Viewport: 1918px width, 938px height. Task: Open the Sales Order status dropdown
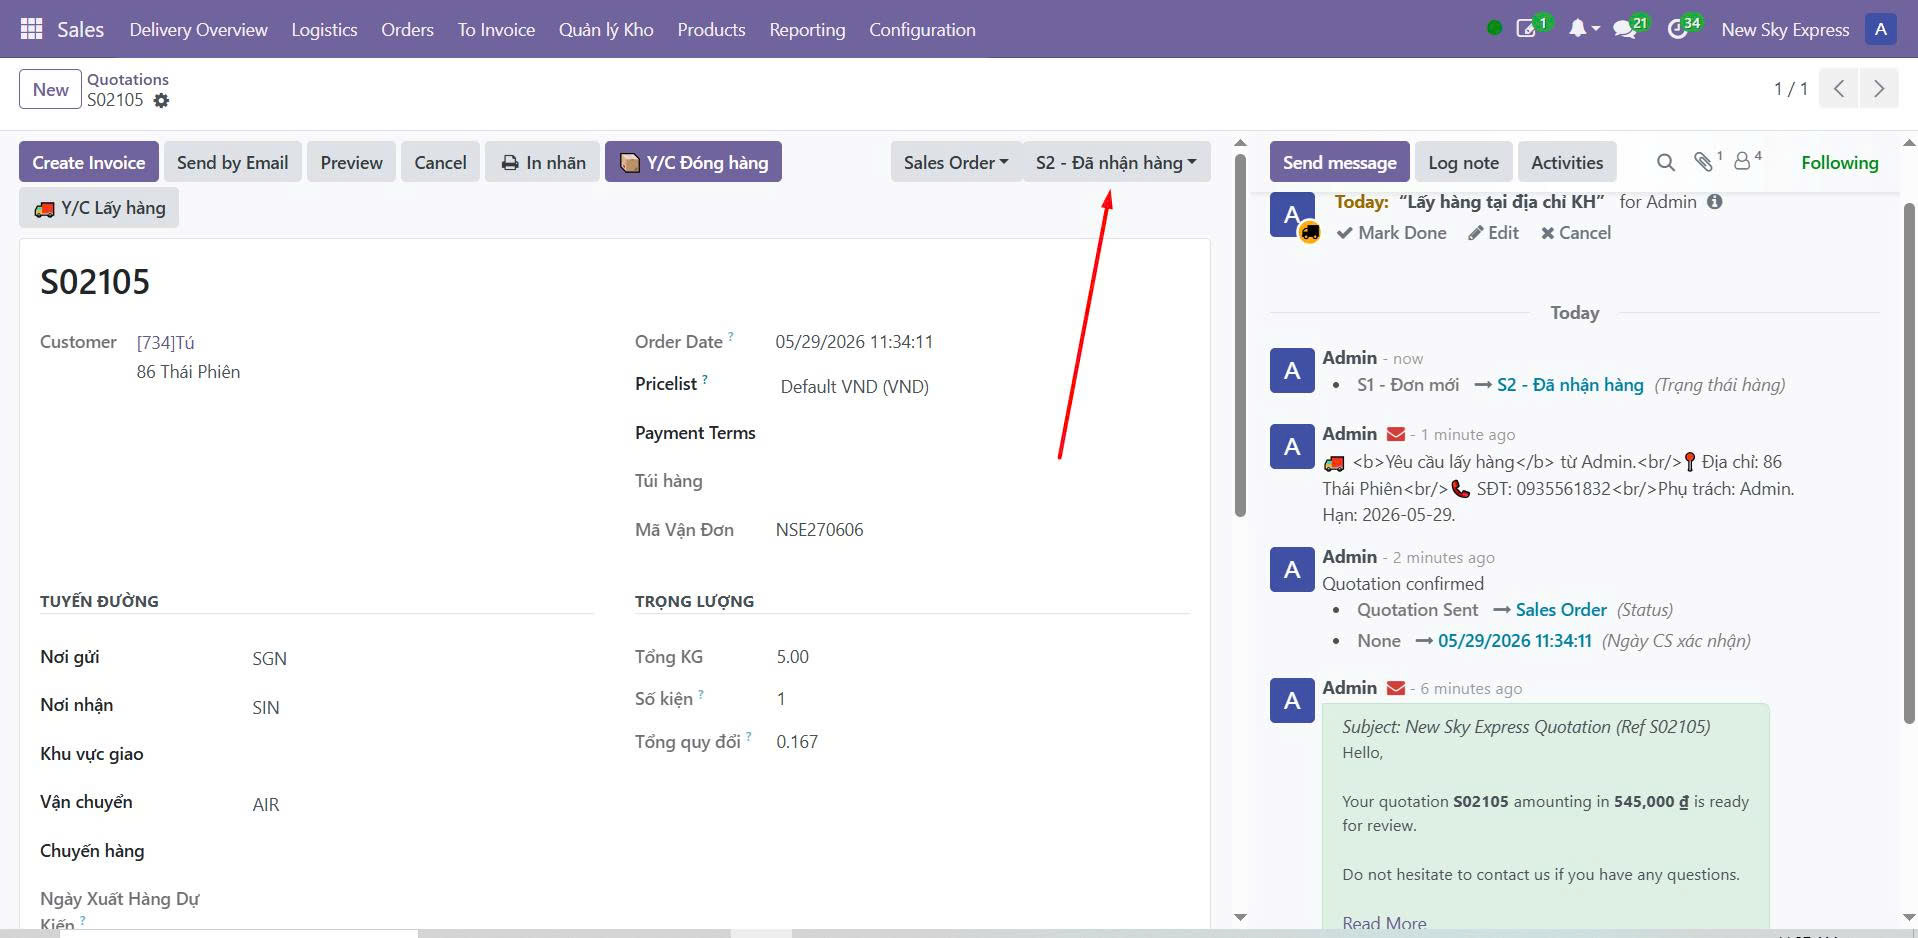click(x=956, y=162)
